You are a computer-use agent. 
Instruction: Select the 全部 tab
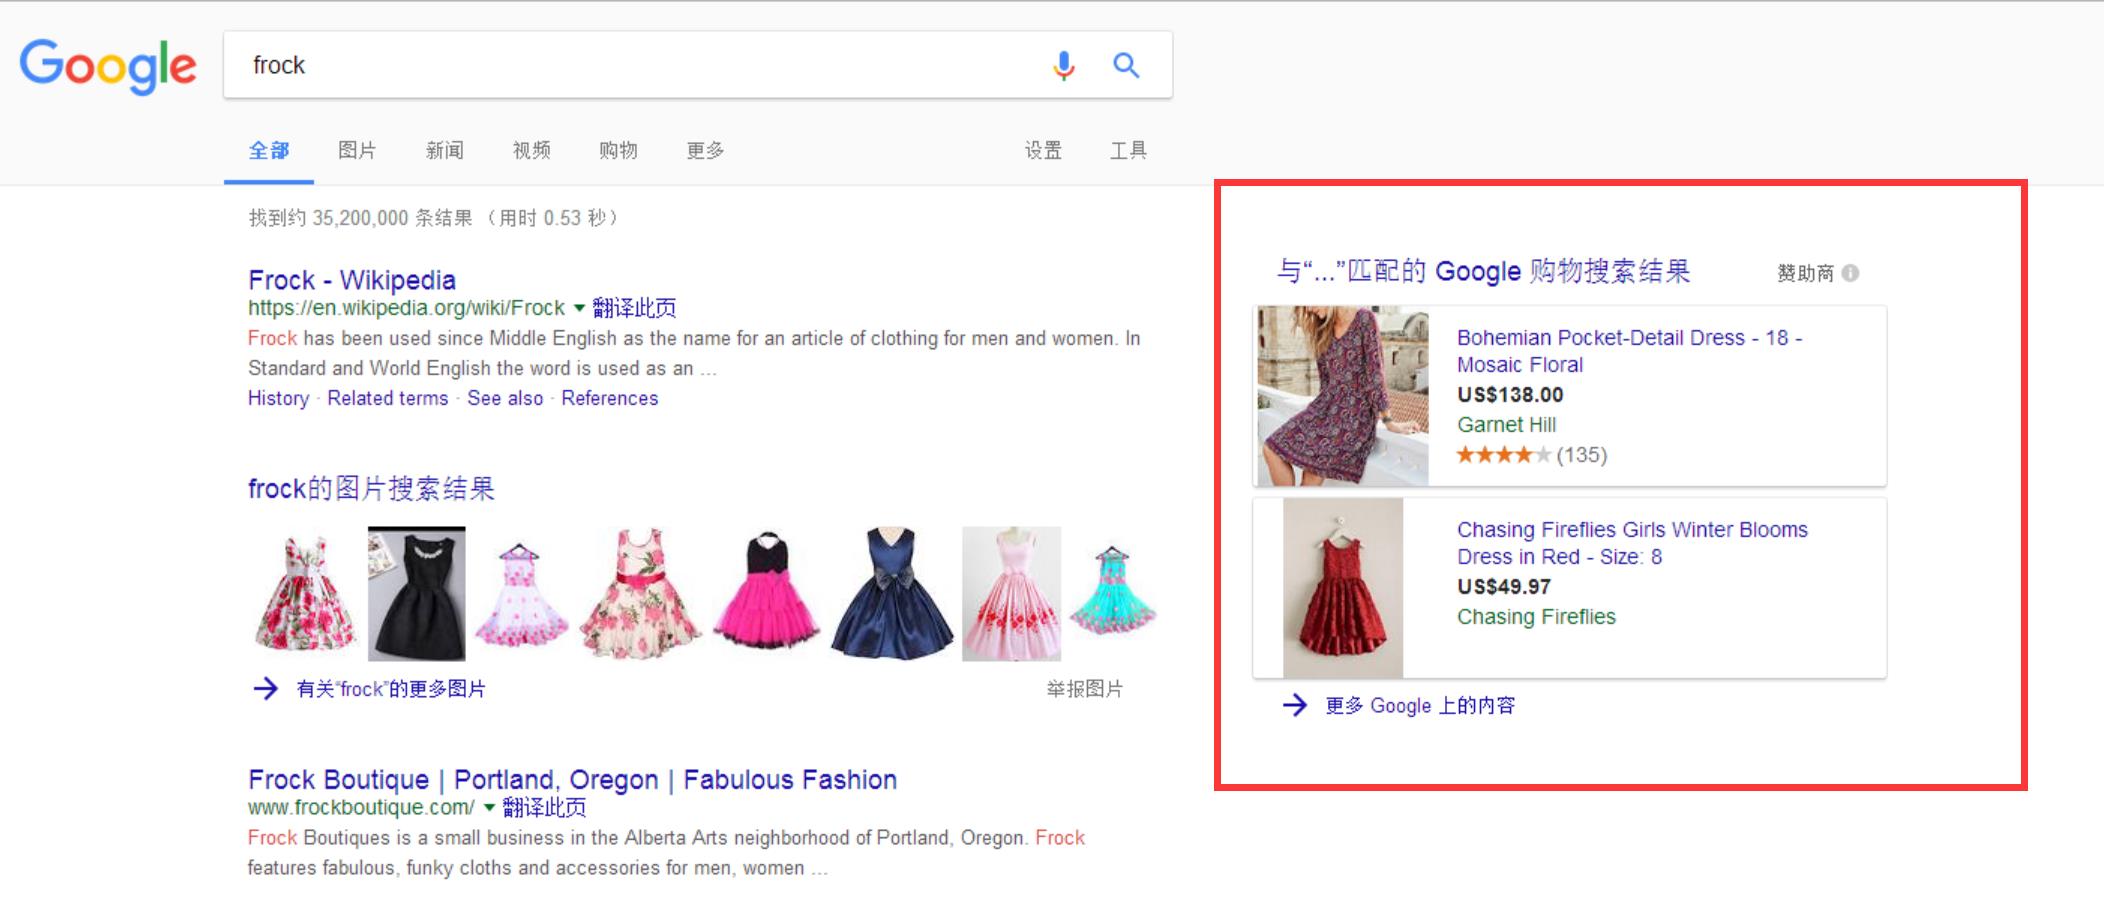tap(269, 151)
